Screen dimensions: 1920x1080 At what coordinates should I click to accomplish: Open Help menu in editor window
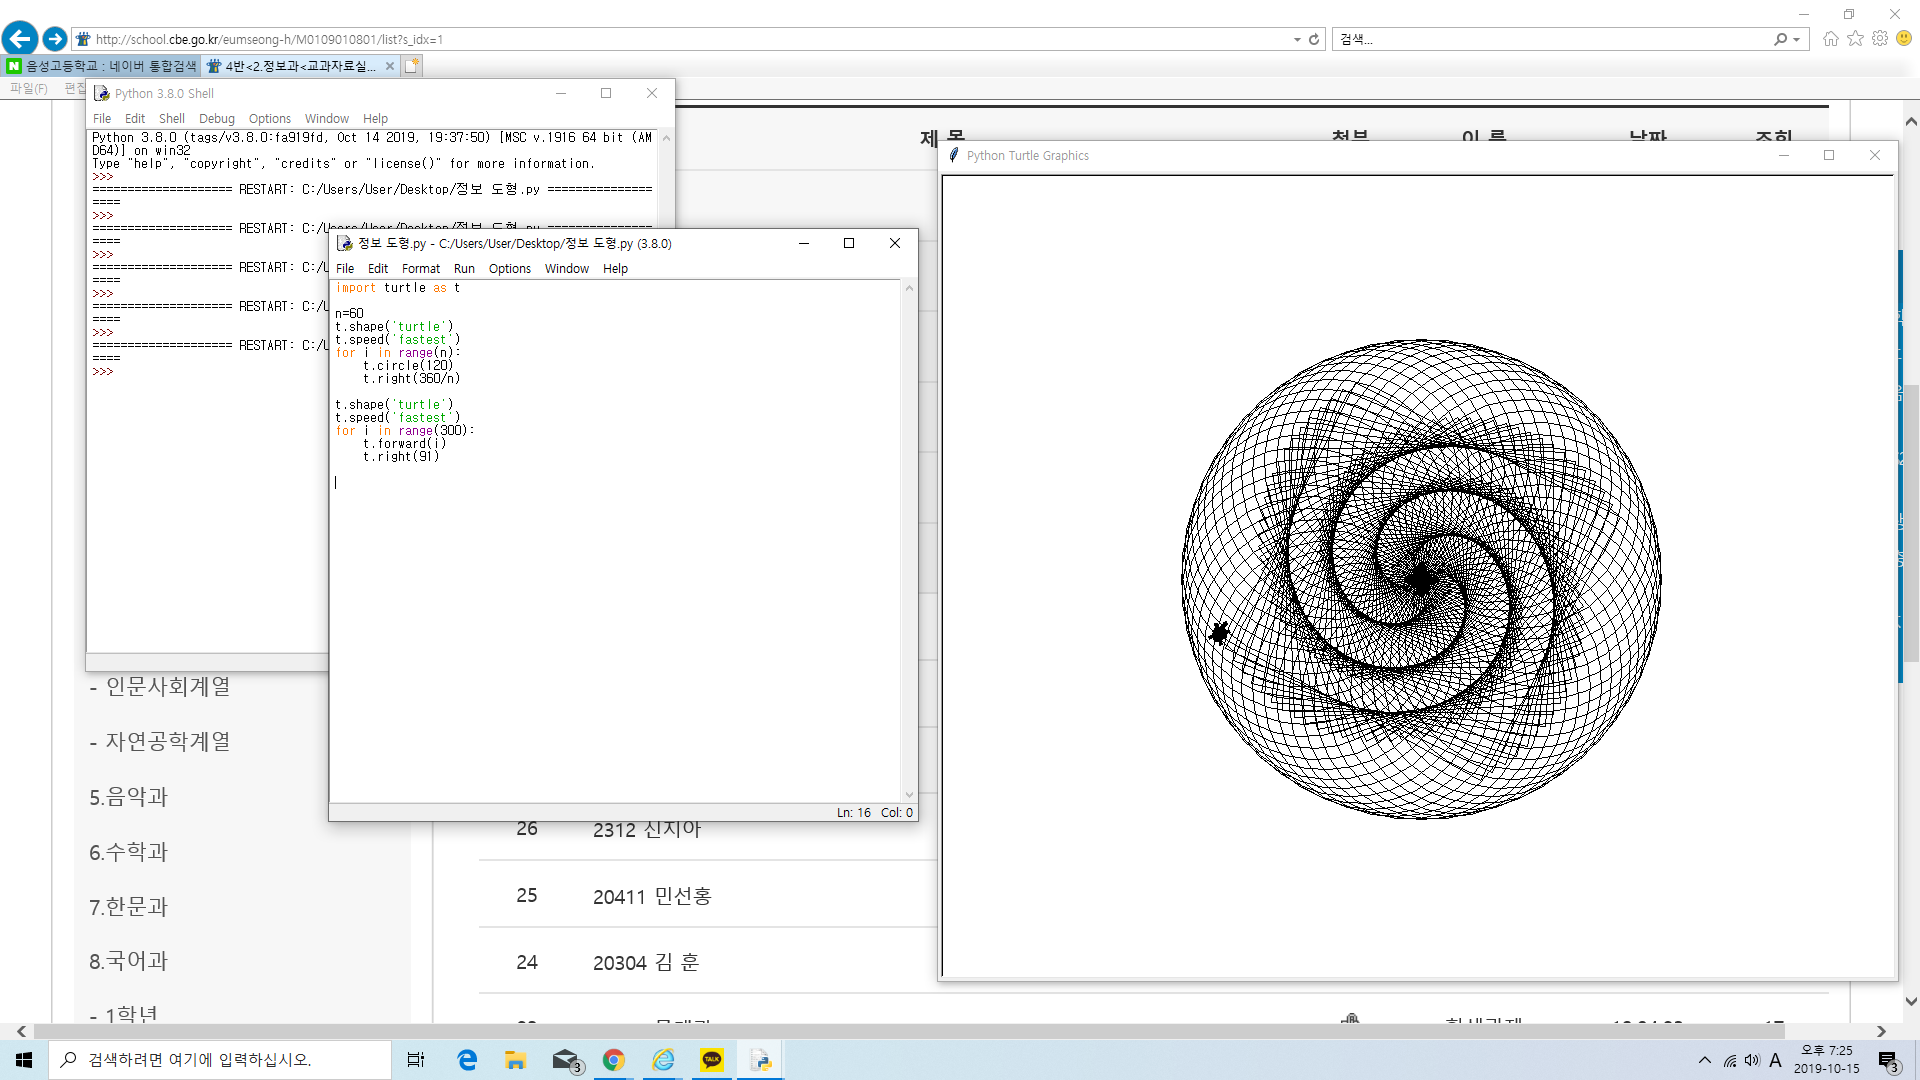point(615,268)
